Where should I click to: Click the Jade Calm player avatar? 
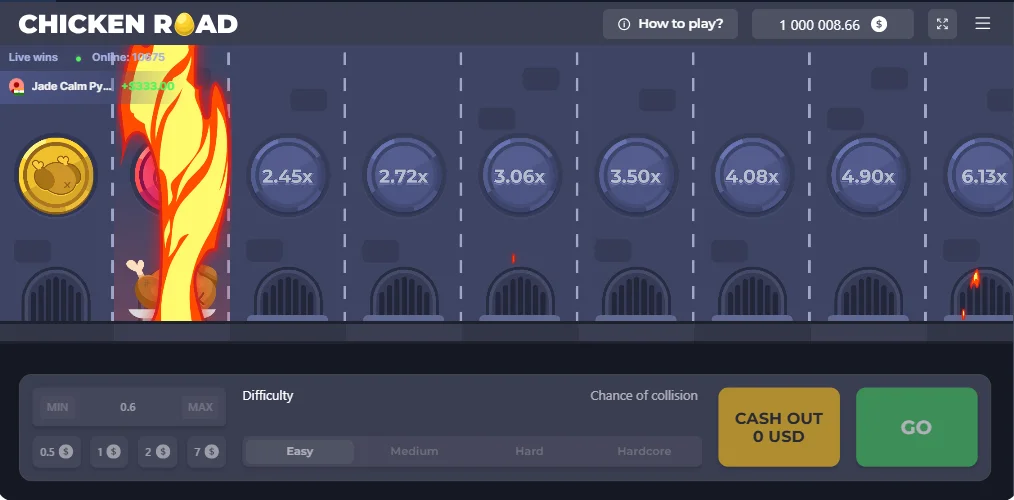17,86
